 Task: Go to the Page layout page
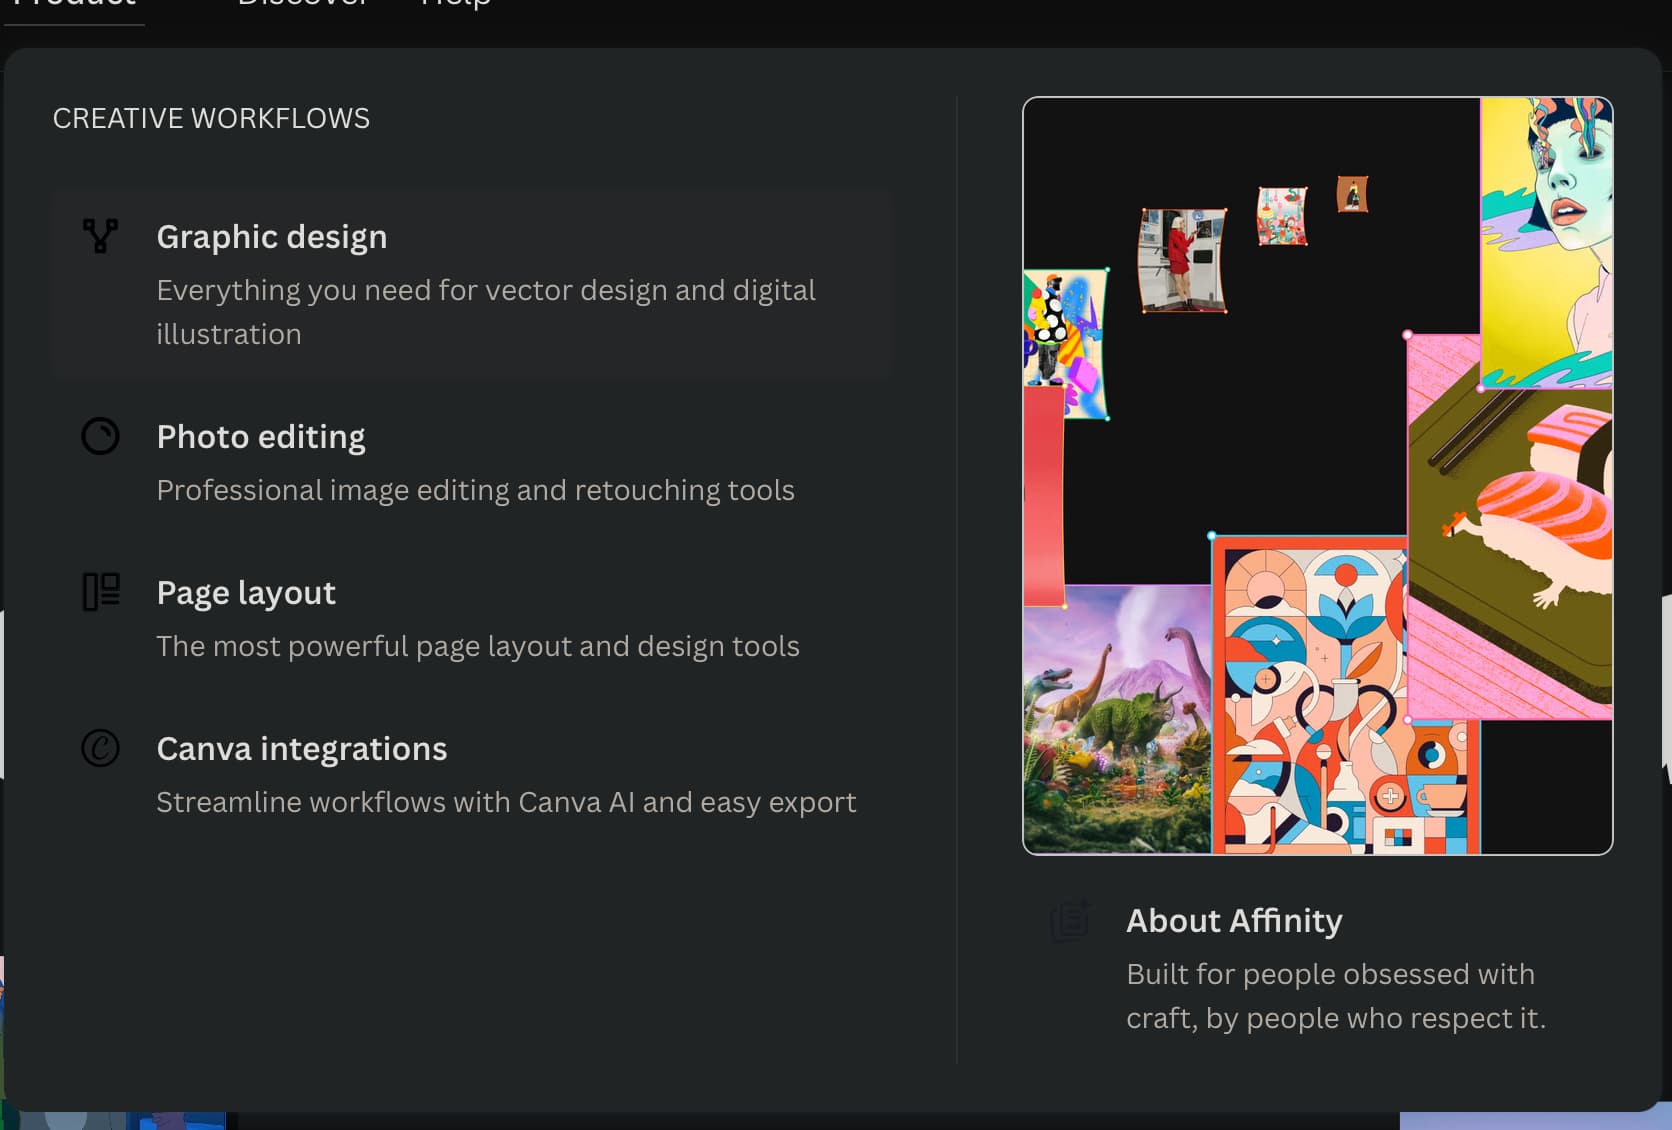coord(246,593)
